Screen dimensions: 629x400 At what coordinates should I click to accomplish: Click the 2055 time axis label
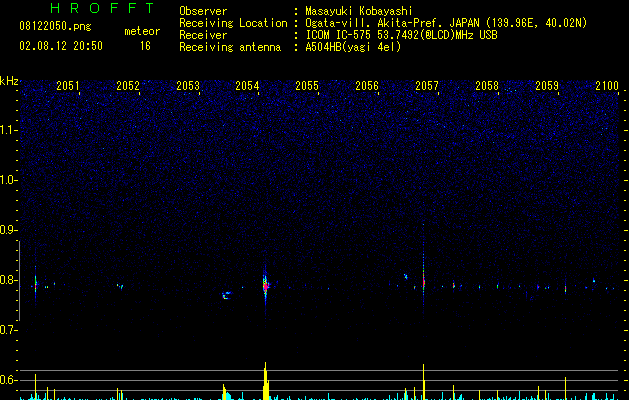point(307,85)
